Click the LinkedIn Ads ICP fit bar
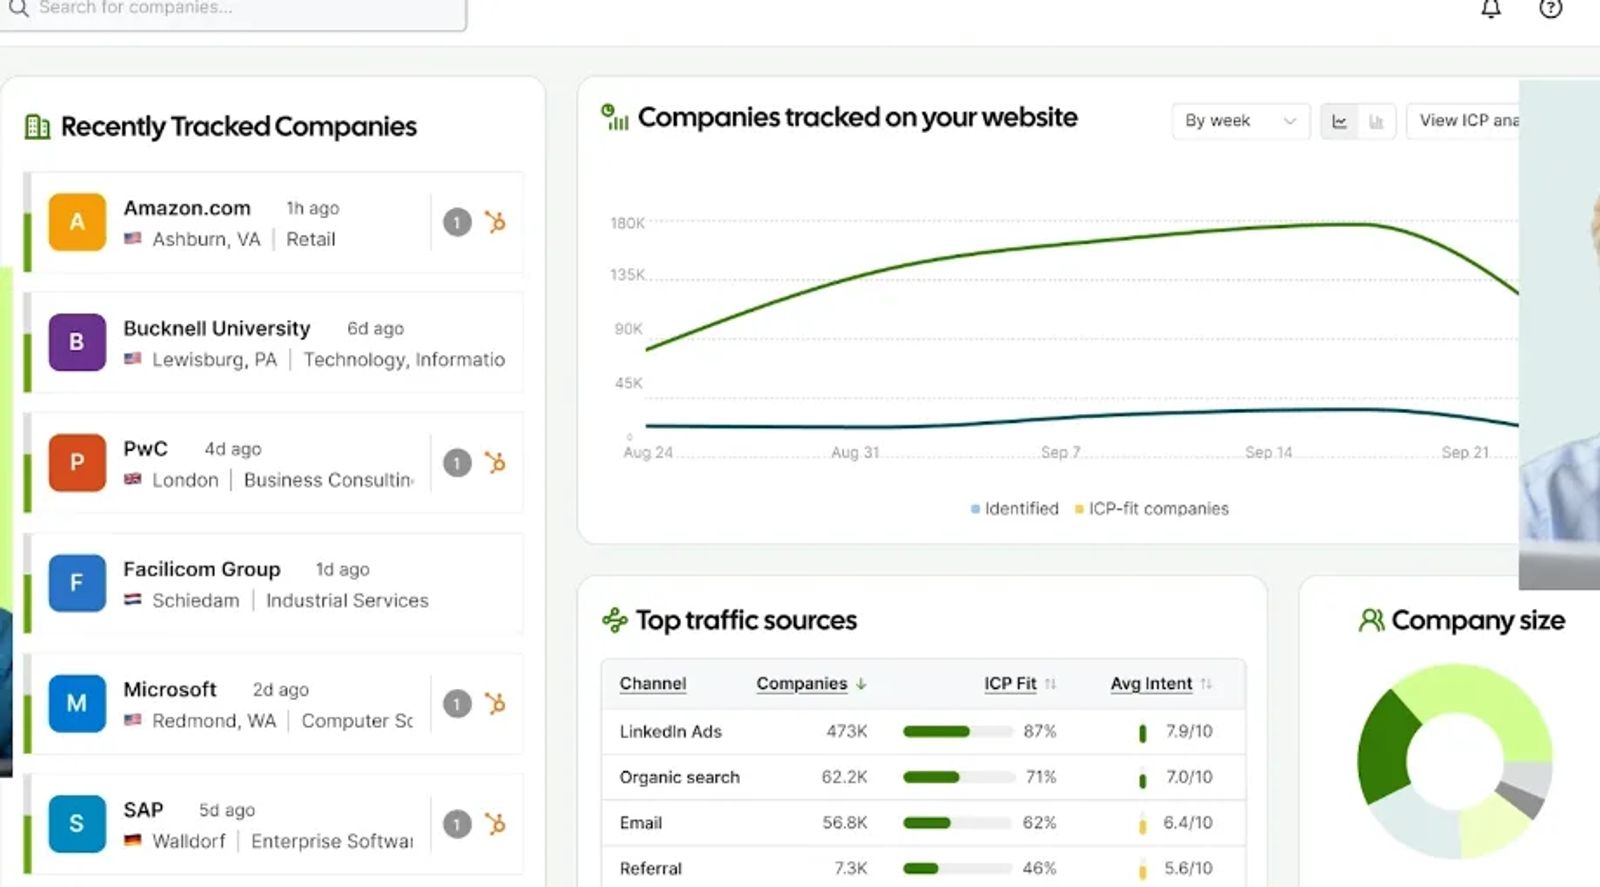The height and width of the screenshot is (887, 1600). click(958, 732)
